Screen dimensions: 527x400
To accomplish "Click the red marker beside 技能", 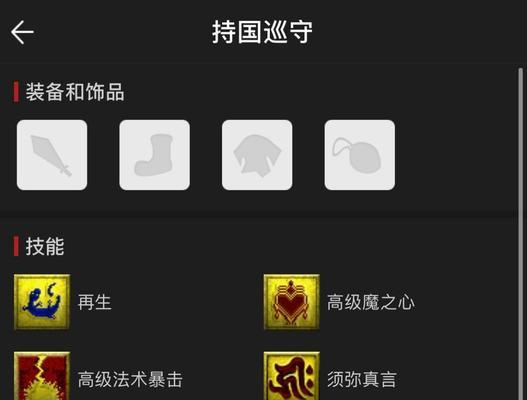I will tap(16, 246).
